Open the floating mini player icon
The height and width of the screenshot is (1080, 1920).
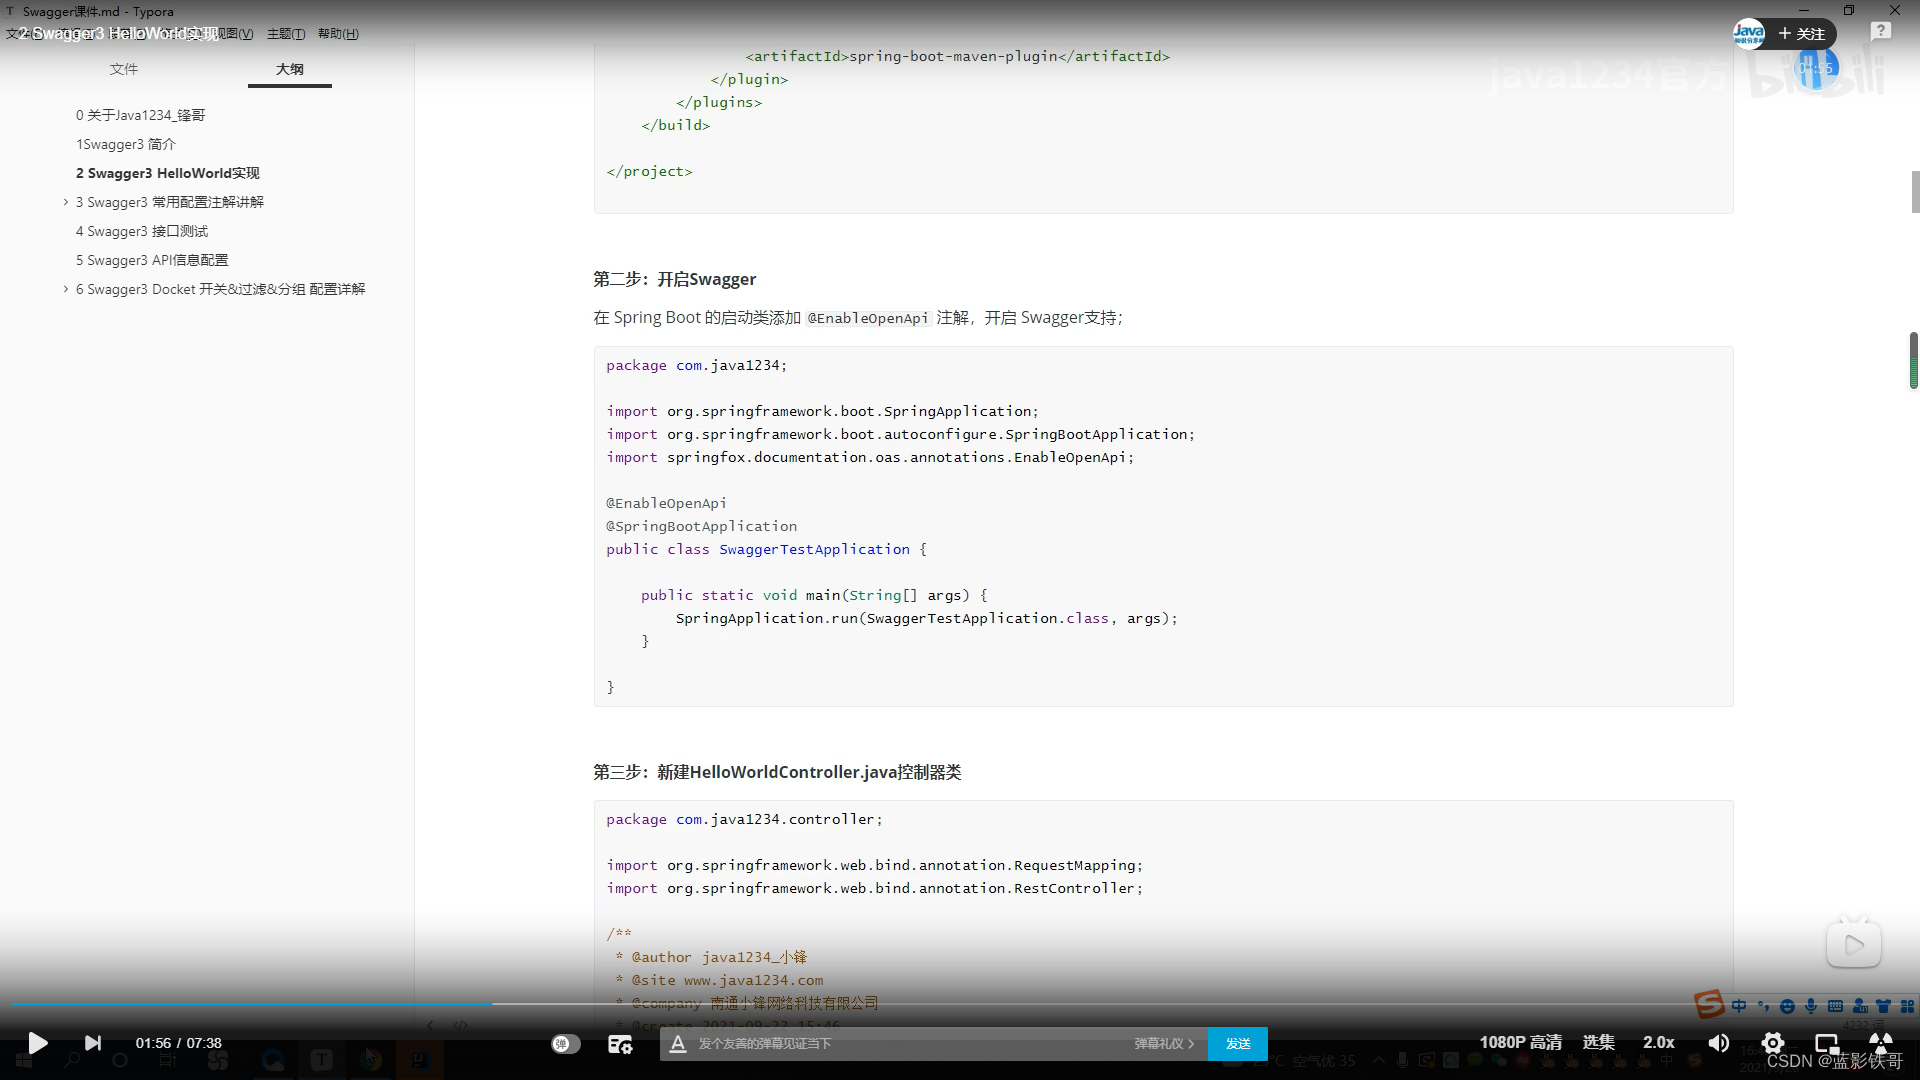tap(1854, 943)
